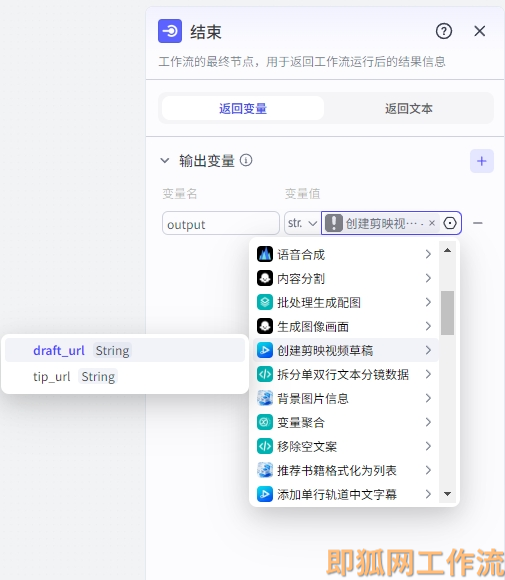This screenshot has width=505, height=580.
Task: Clear the selected 创建剪映视频 reference tag
Action: [x=431, y=223]
